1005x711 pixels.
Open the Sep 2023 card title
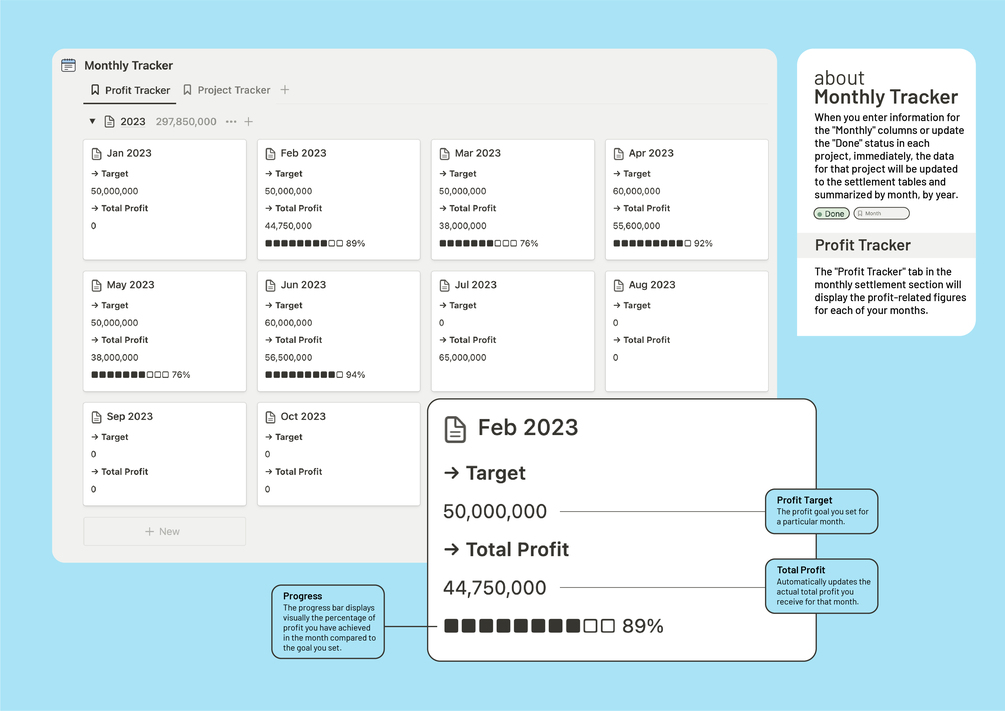[129, 416]
